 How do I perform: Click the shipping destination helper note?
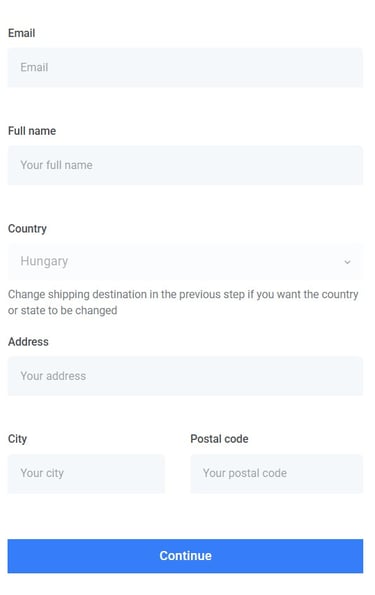tap(183, 302)
